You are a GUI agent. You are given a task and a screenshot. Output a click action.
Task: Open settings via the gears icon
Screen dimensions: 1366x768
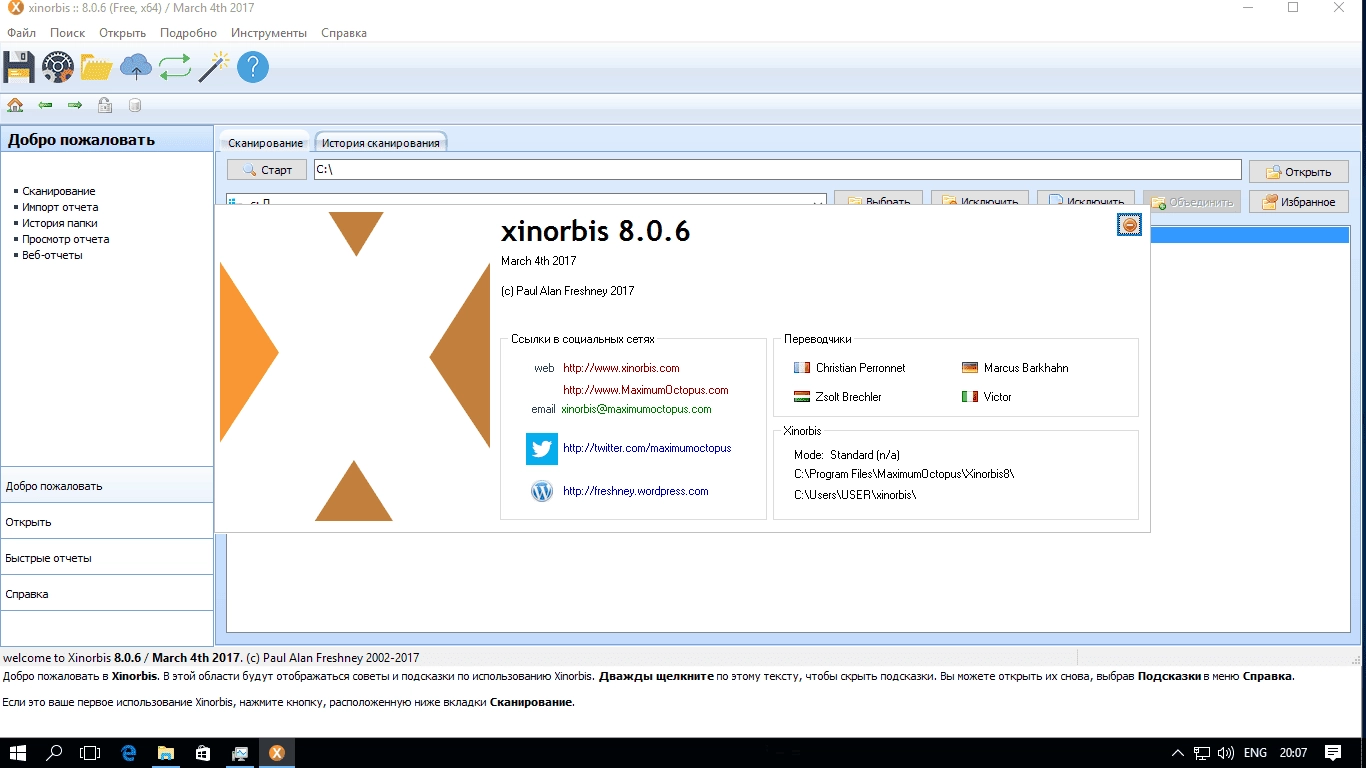click(58, 67)
